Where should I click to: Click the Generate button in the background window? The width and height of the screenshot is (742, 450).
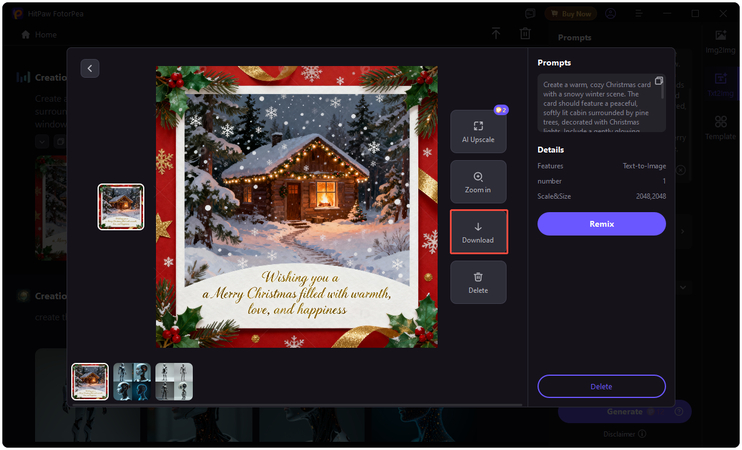tap(625, 412)
